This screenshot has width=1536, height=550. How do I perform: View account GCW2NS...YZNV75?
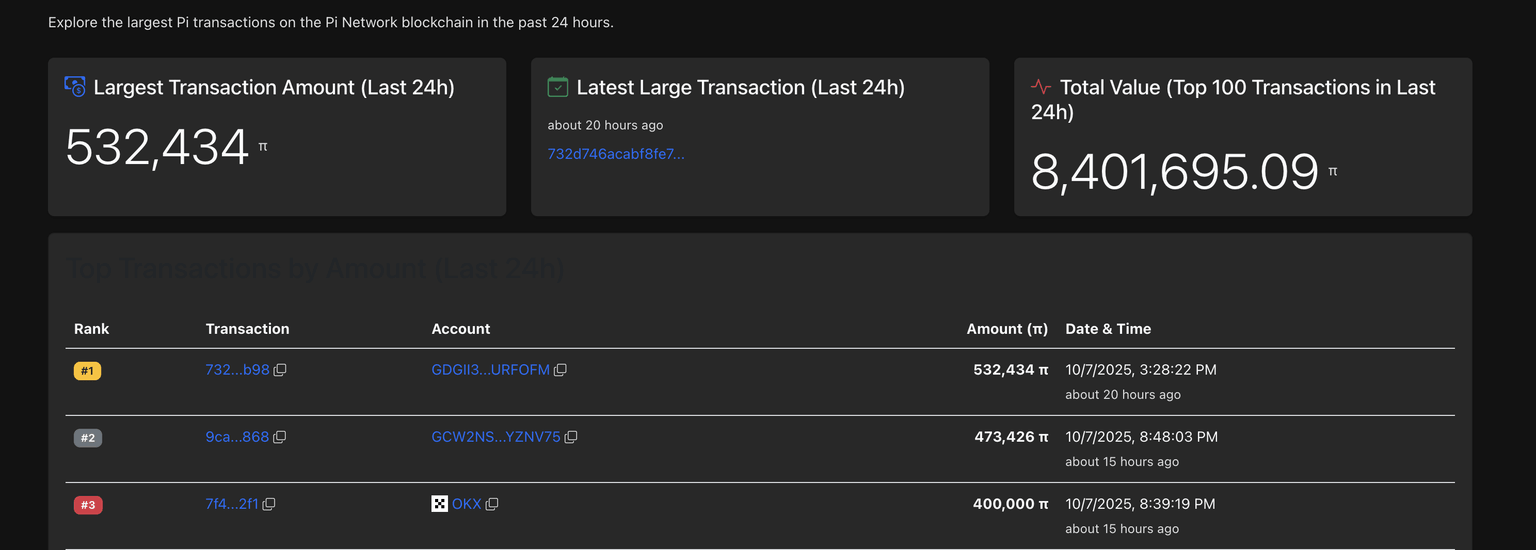click(x=495, y=437)
